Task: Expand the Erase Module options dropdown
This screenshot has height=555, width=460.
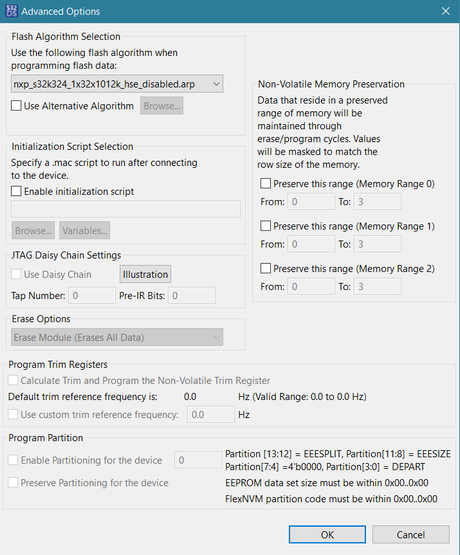Action: (117, 337)
